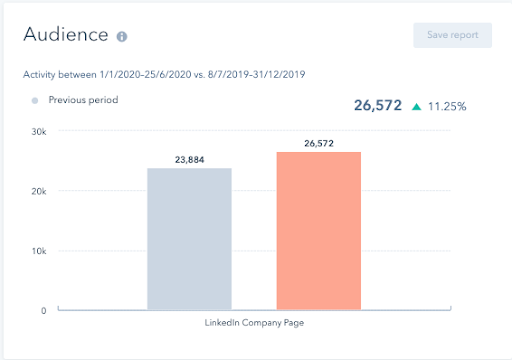Toggle the Previous period legend dot
This screenshot has width=512, height=360.
tap(35, 100)
